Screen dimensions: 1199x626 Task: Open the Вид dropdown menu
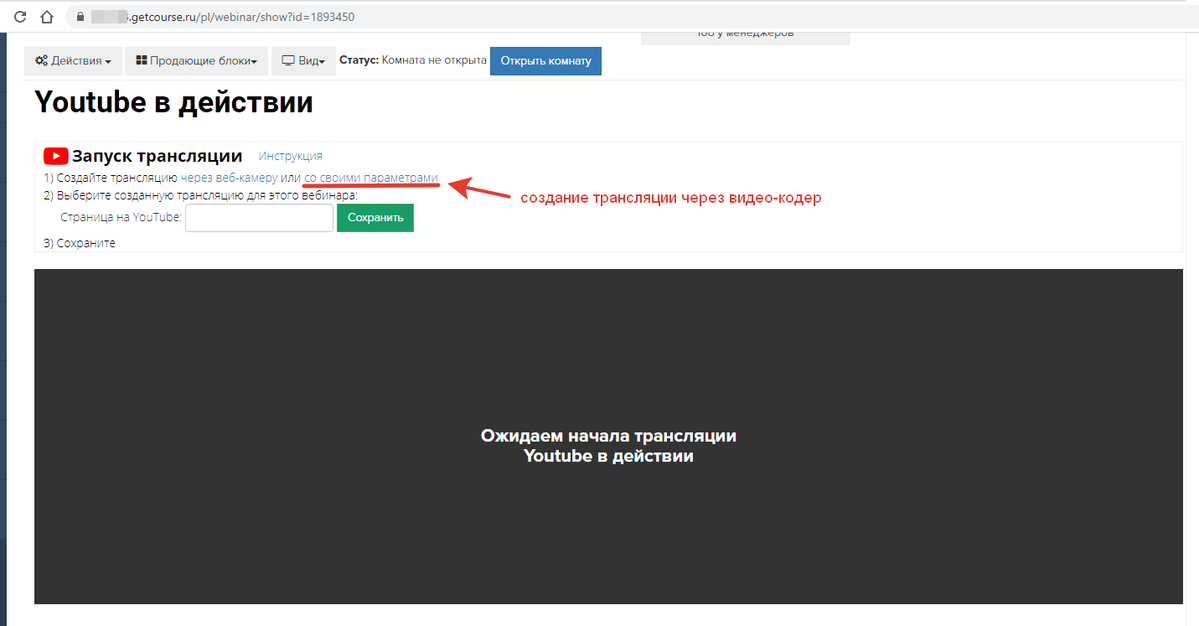tap(304, 61)
